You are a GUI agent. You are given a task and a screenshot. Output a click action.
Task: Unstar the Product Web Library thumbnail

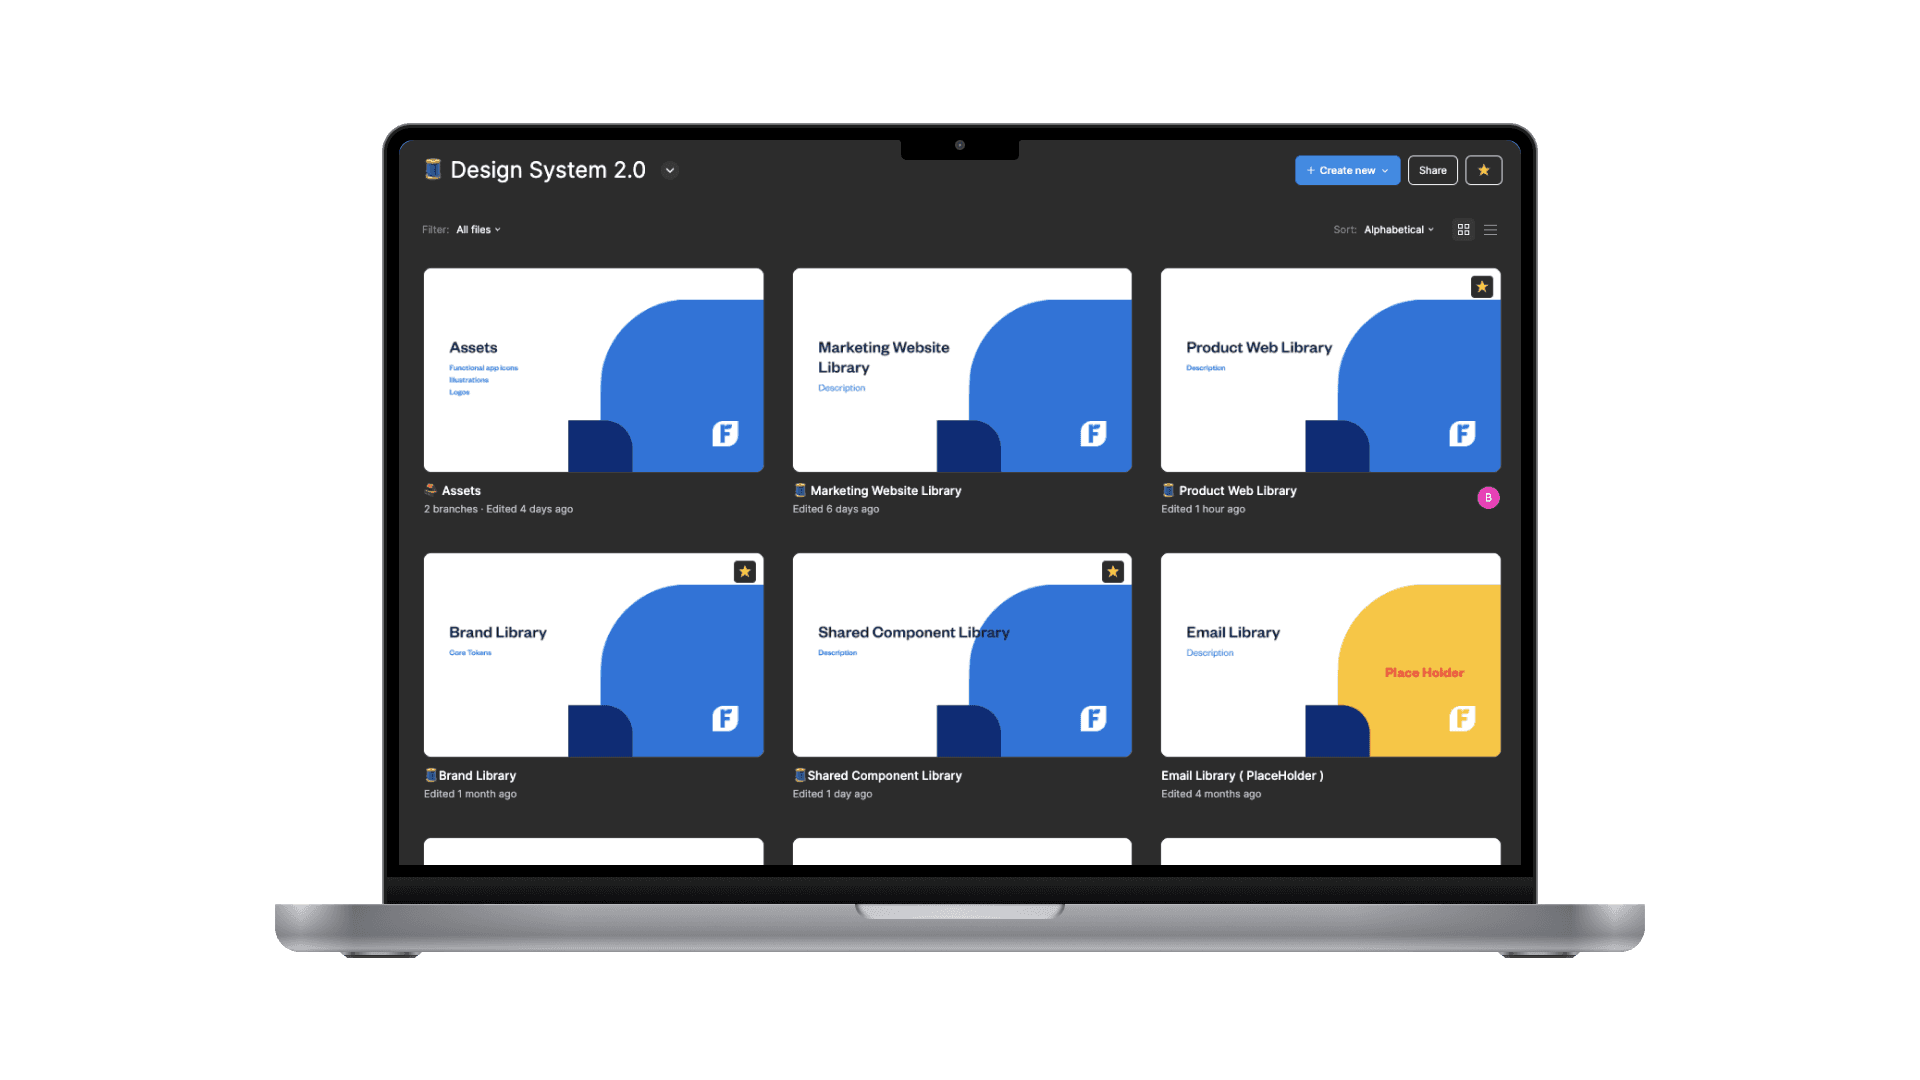click(x=1481, y=288)
